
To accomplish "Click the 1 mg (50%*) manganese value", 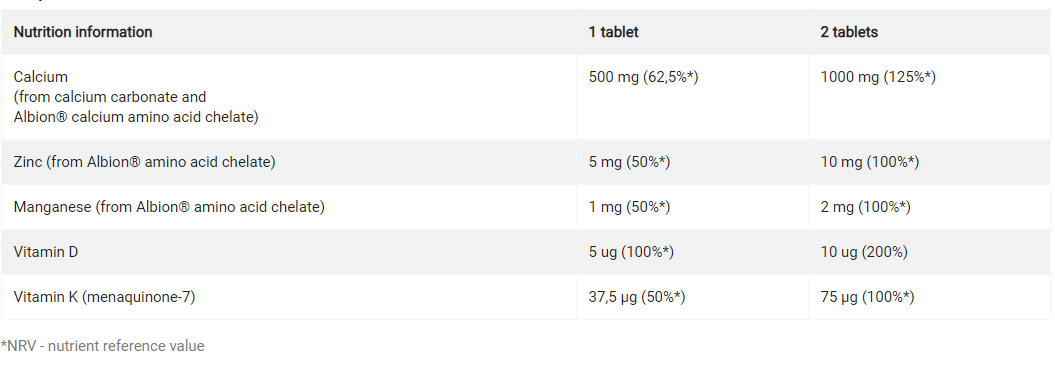I will click(x=629, y=207).
